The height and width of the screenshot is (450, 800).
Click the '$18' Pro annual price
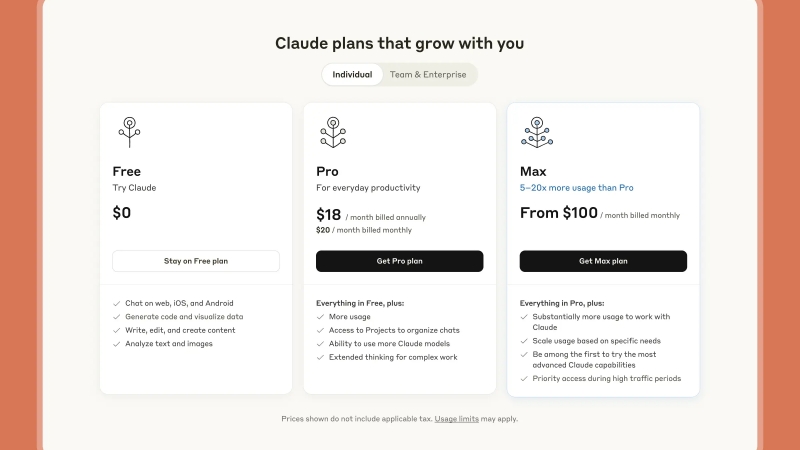pyautogui.click(x=329, y=214)
